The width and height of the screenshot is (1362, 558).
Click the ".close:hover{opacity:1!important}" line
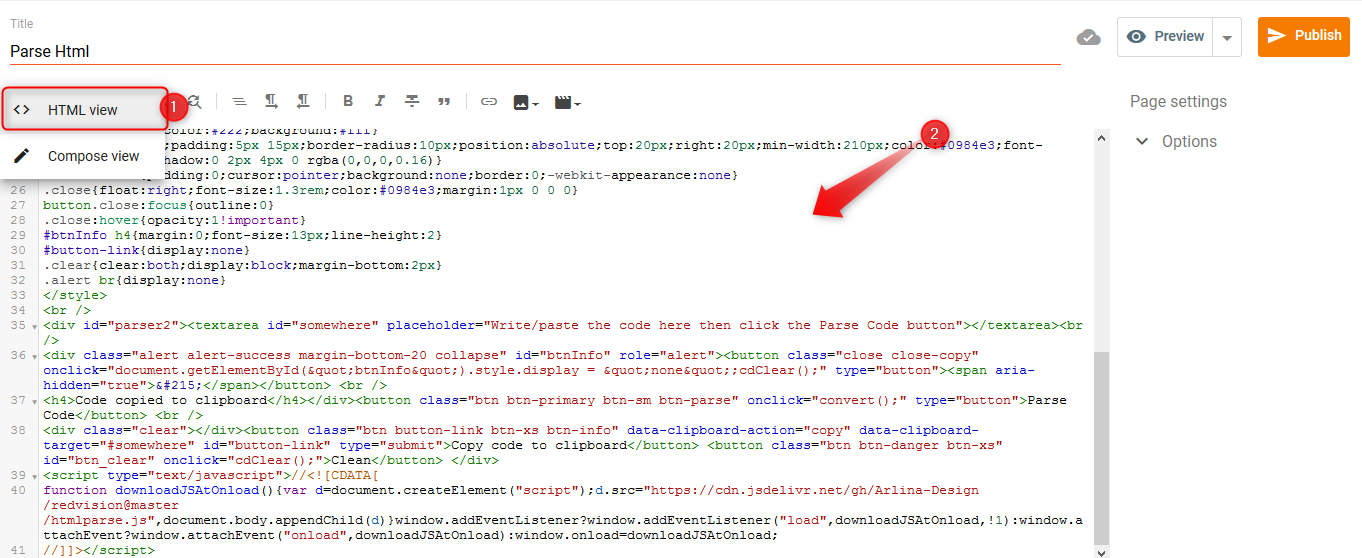(175, 220)
